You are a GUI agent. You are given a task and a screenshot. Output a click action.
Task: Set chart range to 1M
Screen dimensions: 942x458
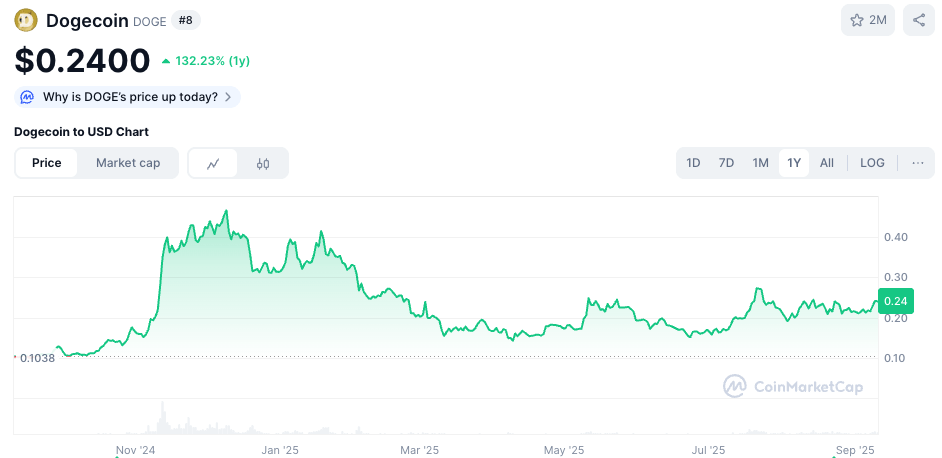[x=761, y=163]
